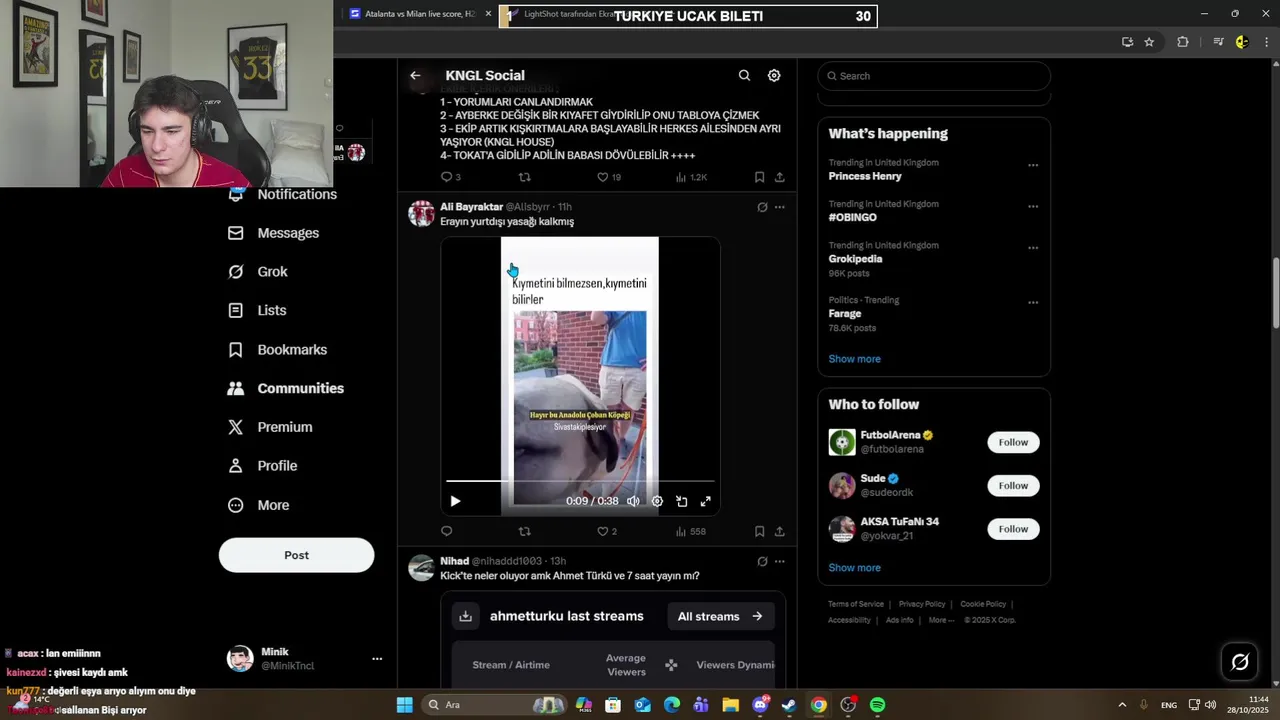The image size is (1280, 720).
Task: Search within KNGL Social community
Action: (744, 75)
